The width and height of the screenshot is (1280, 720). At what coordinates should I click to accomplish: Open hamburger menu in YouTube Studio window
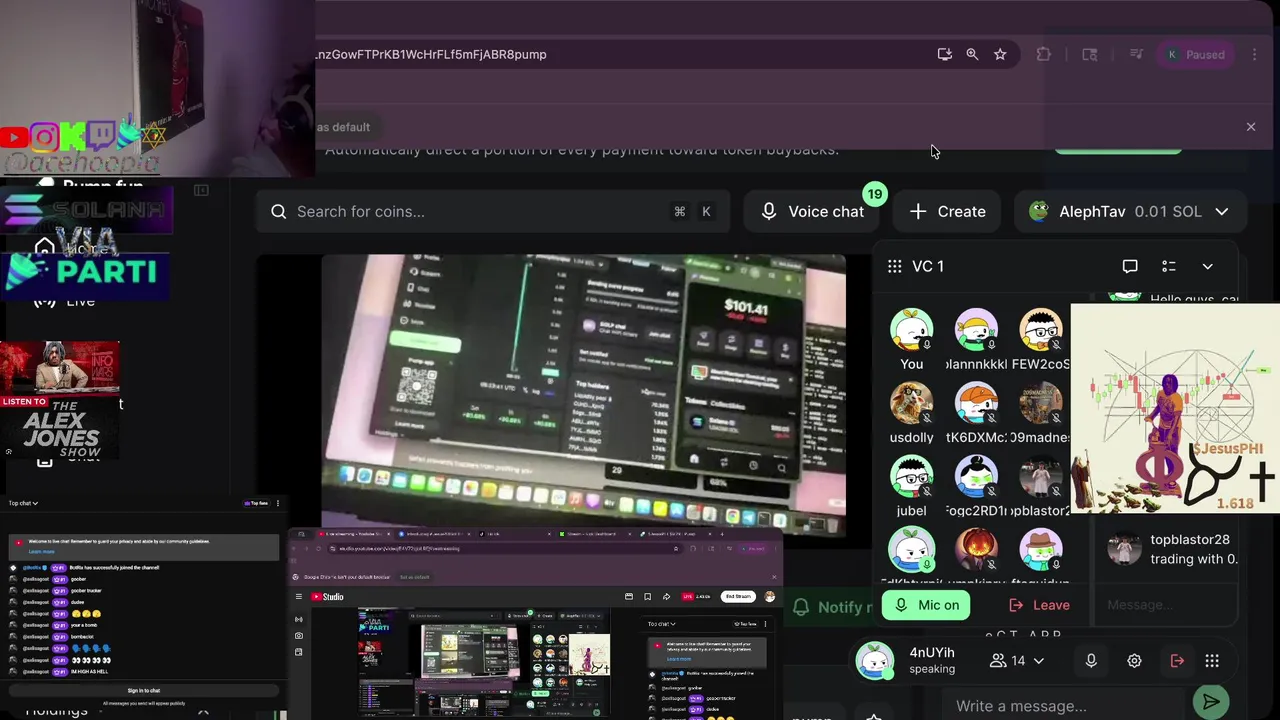[x=299, y=597]
